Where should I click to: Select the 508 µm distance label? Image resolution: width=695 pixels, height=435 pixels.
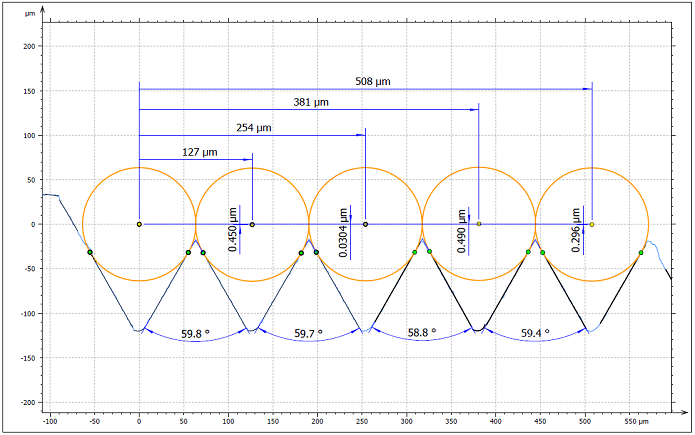click(373, 82)
